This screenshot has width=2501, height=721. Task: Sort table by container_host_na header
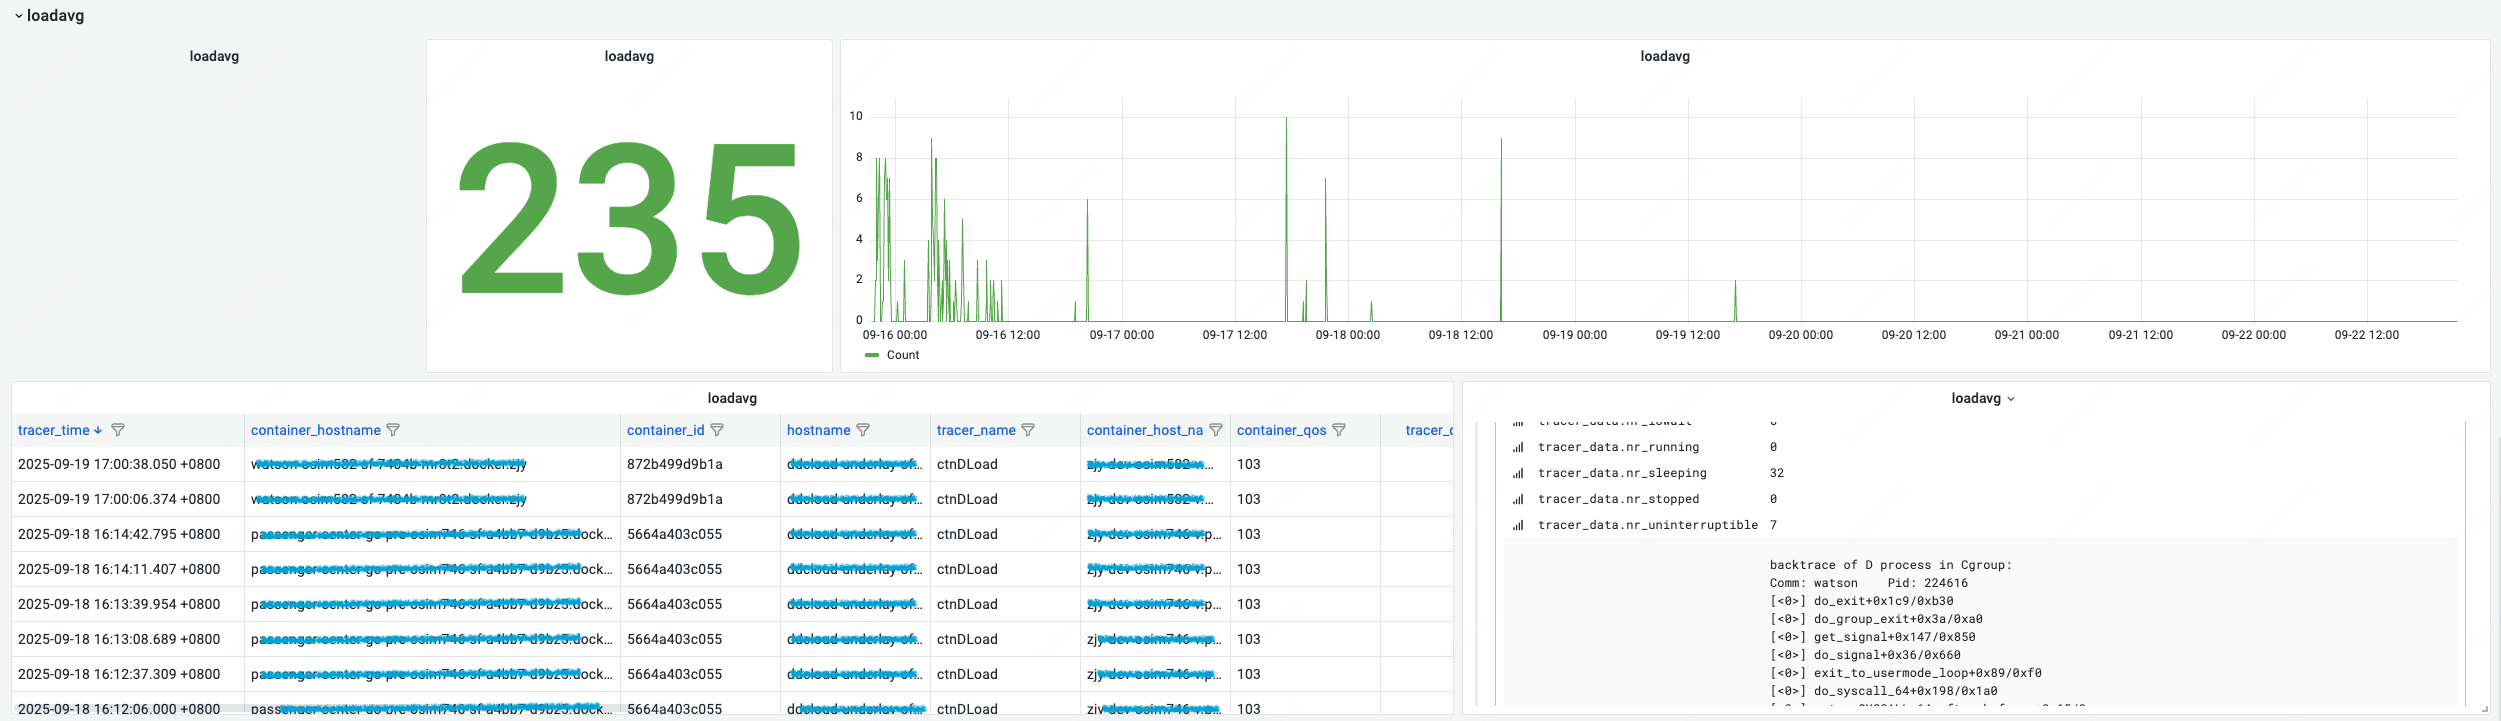click(x=1145, y=430)
